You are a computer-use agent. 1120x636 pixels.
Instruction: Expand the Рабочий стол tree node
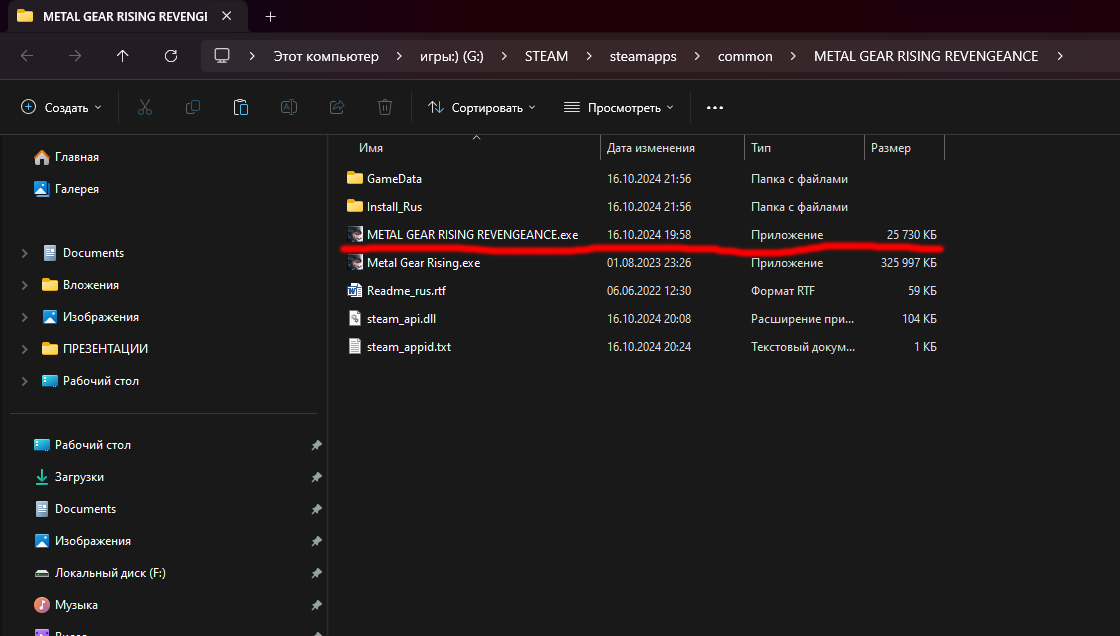click(x=24, y=381)
